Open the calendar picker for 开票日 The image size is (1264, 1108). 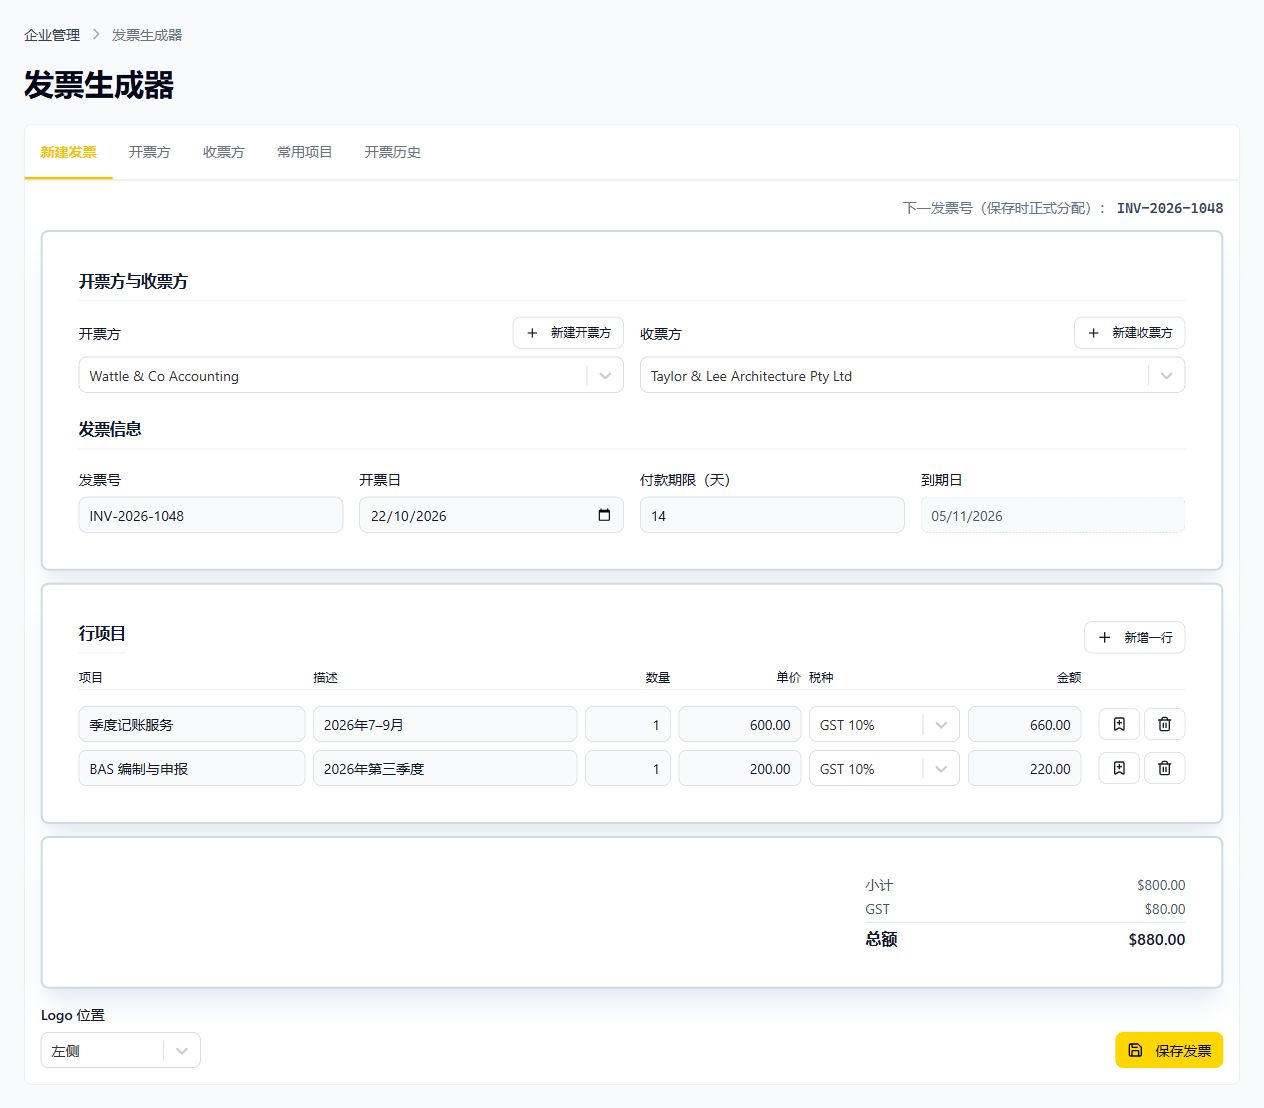[604, 515]
